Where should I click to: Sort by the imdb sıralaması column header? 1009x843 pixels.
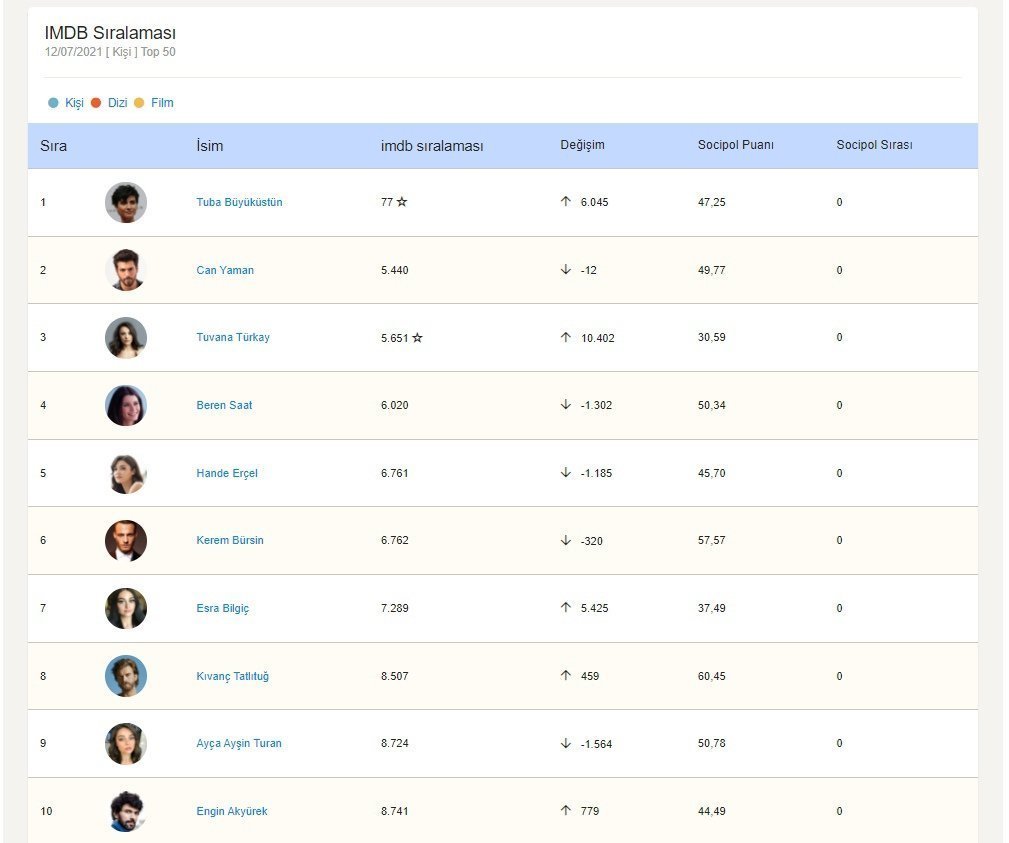click(432, 146)
